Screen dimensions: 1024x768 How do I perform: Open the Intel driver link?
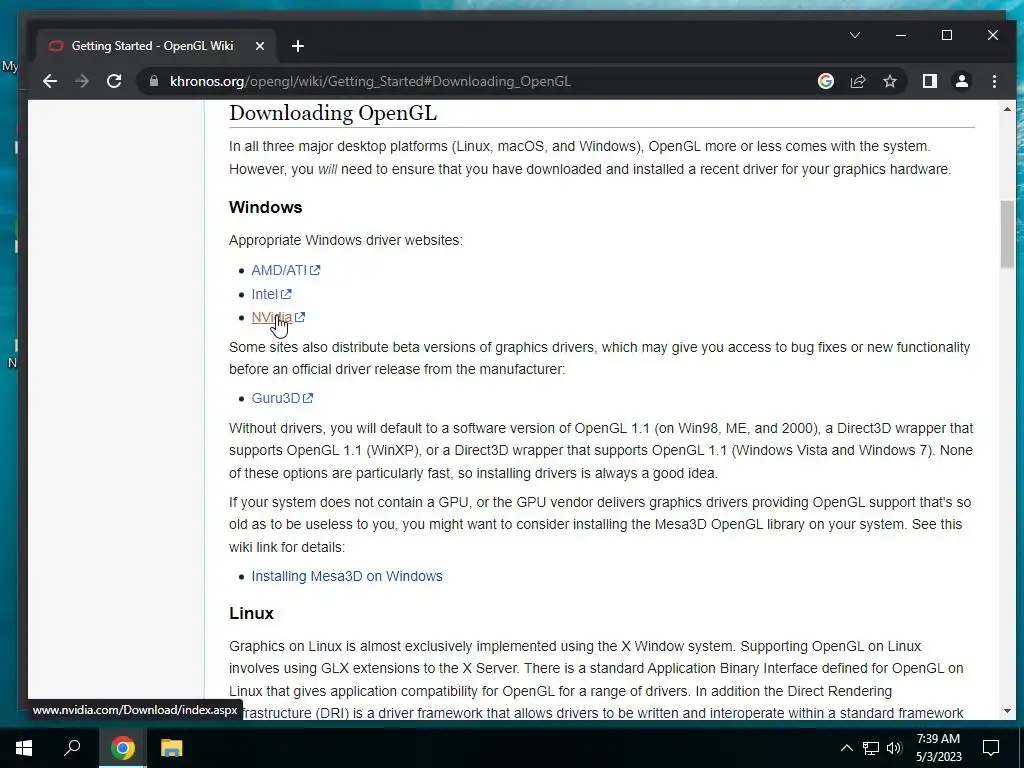click(264, 294)
